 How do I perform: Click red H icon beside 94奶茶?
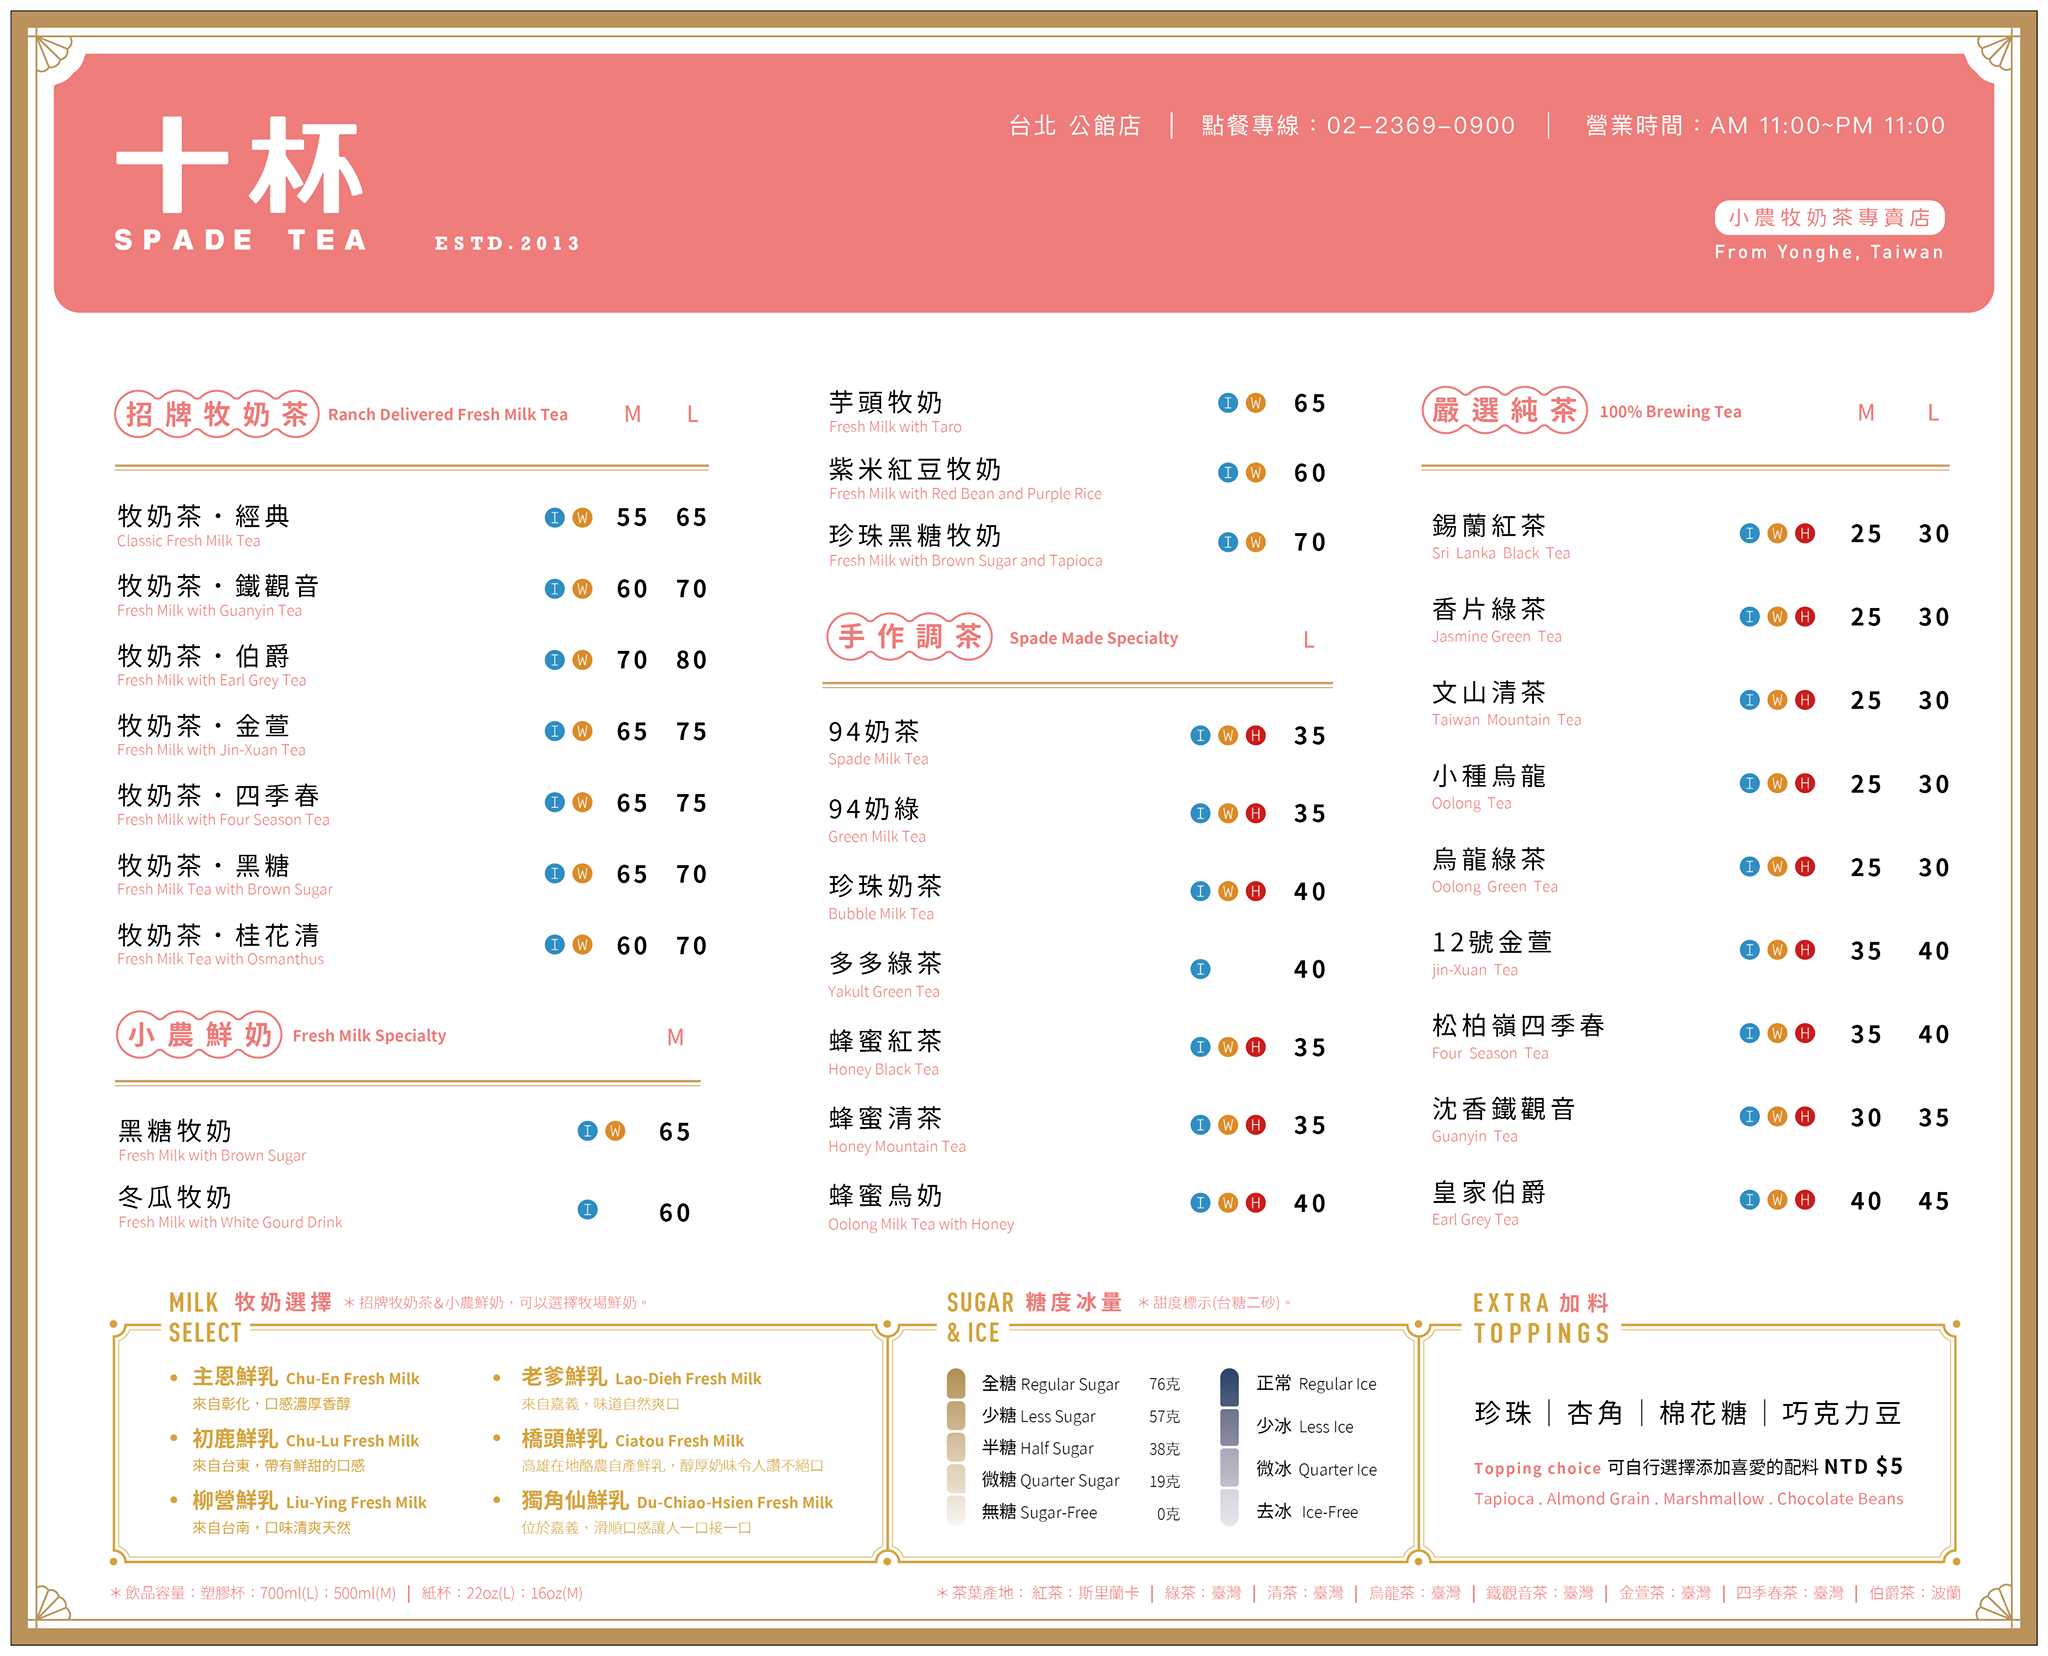1256,736
